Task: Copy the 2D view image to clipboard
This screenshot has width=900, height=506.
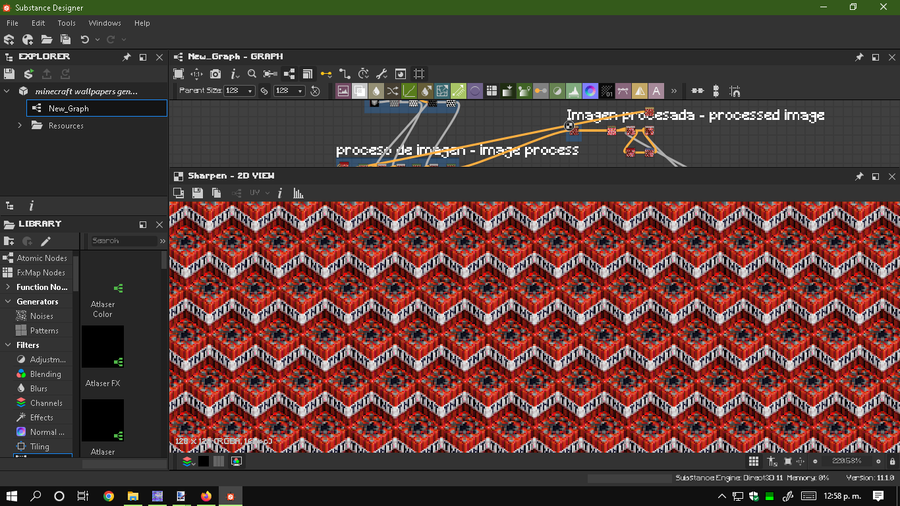Action: pyautogui.click(x=216, y=193)
